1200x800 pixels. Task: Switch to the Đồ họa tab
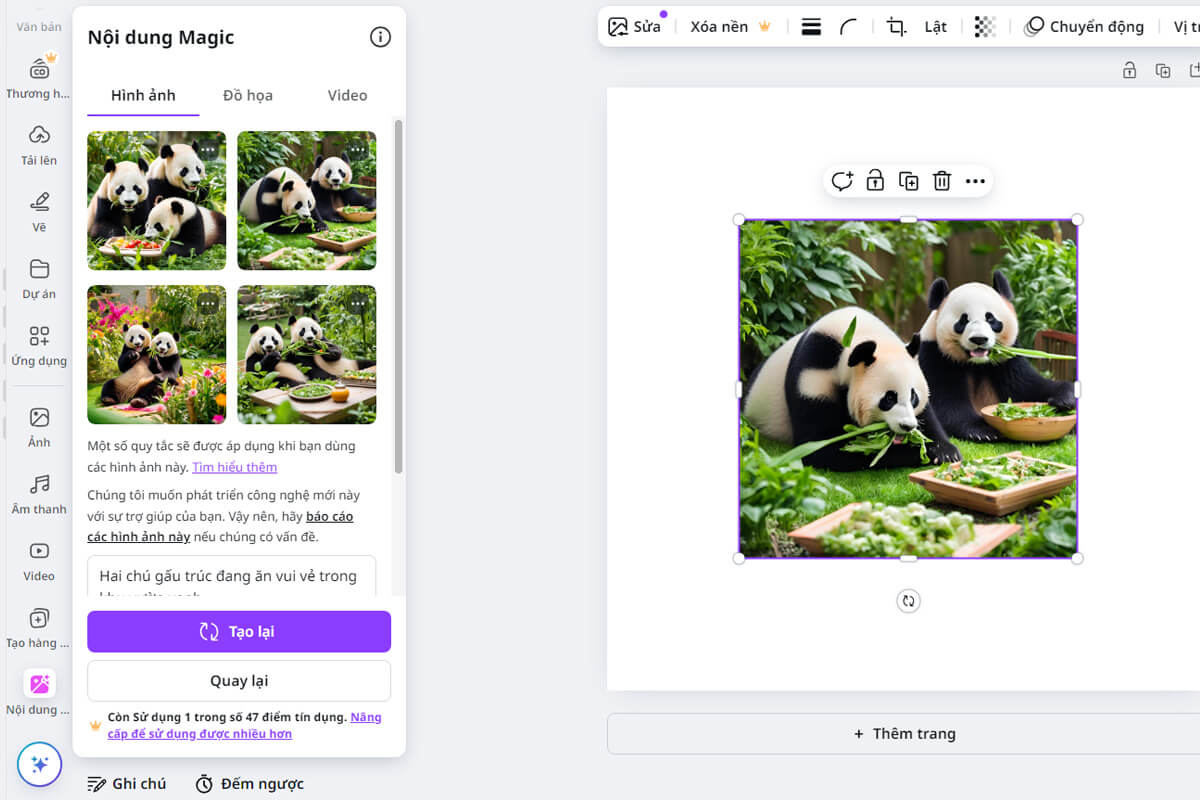click(247, 95)
